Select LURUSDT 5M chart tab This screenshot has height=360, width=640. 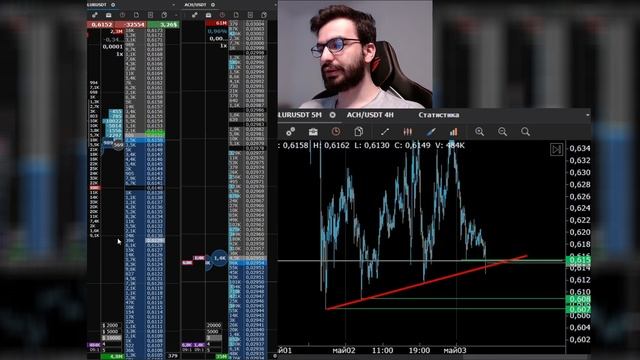(300, 115)
